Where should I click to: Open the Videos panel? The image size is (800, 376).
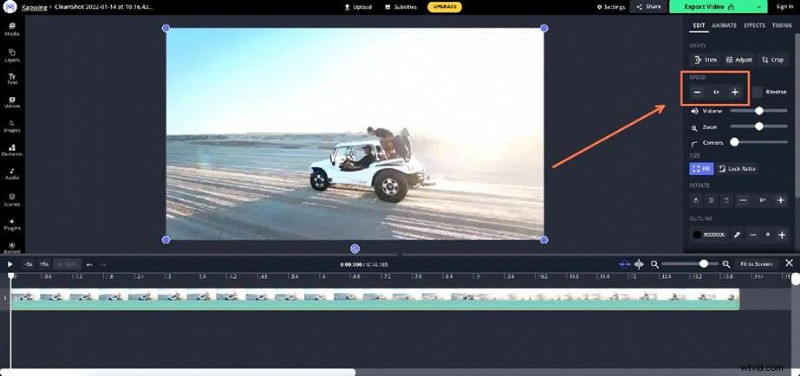tap(12, 103)
